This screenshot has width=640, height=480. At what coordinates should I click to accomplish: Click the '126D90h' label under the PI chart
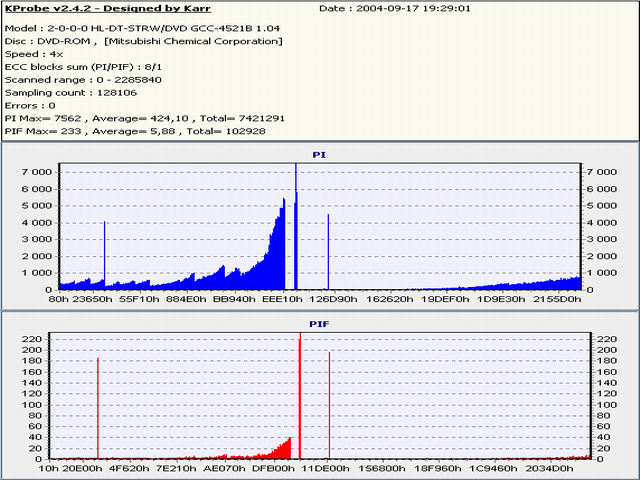[333, 299]
